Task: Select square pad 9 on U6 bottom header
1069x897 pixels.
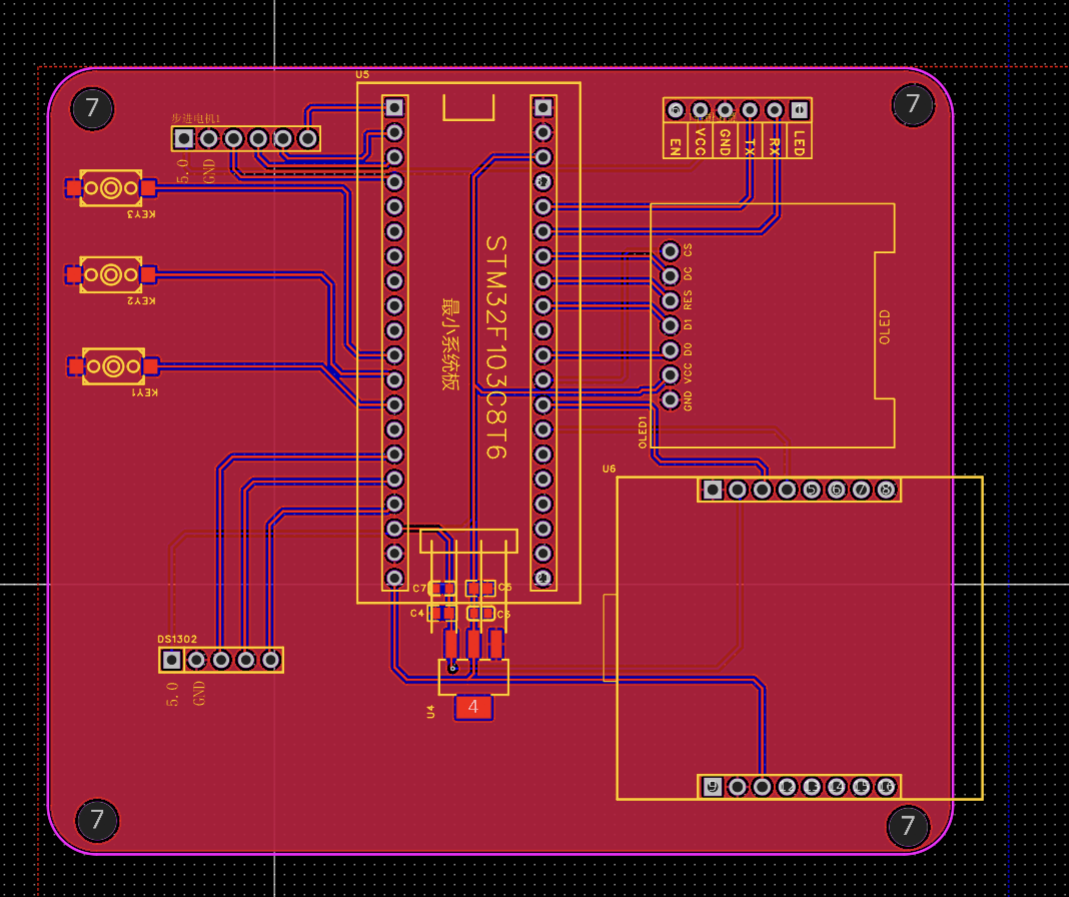Action: [x=712, y=787]
